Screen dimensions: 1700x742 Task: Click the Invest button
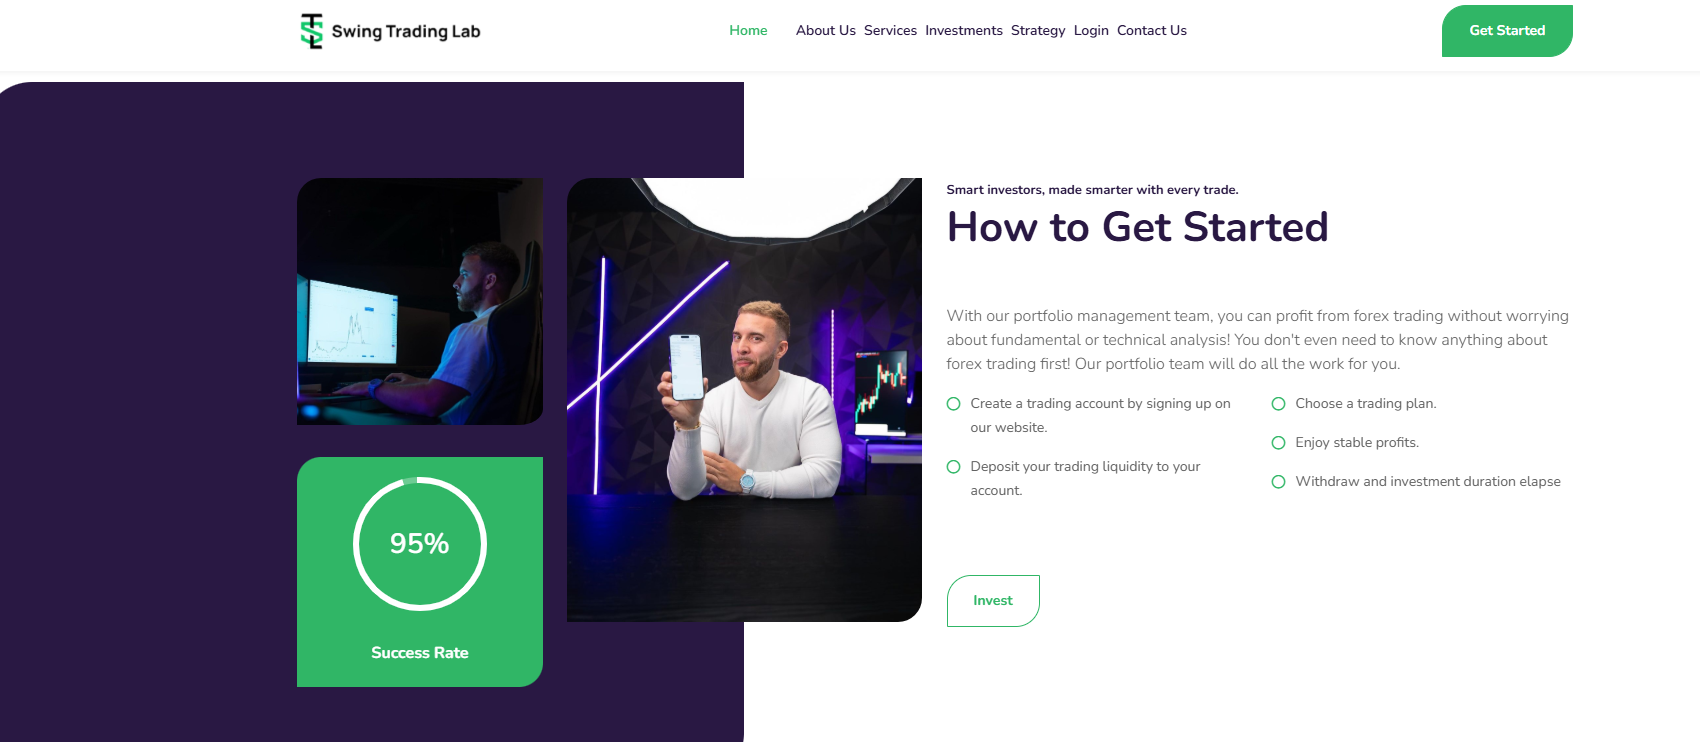(x=993, y=601)
